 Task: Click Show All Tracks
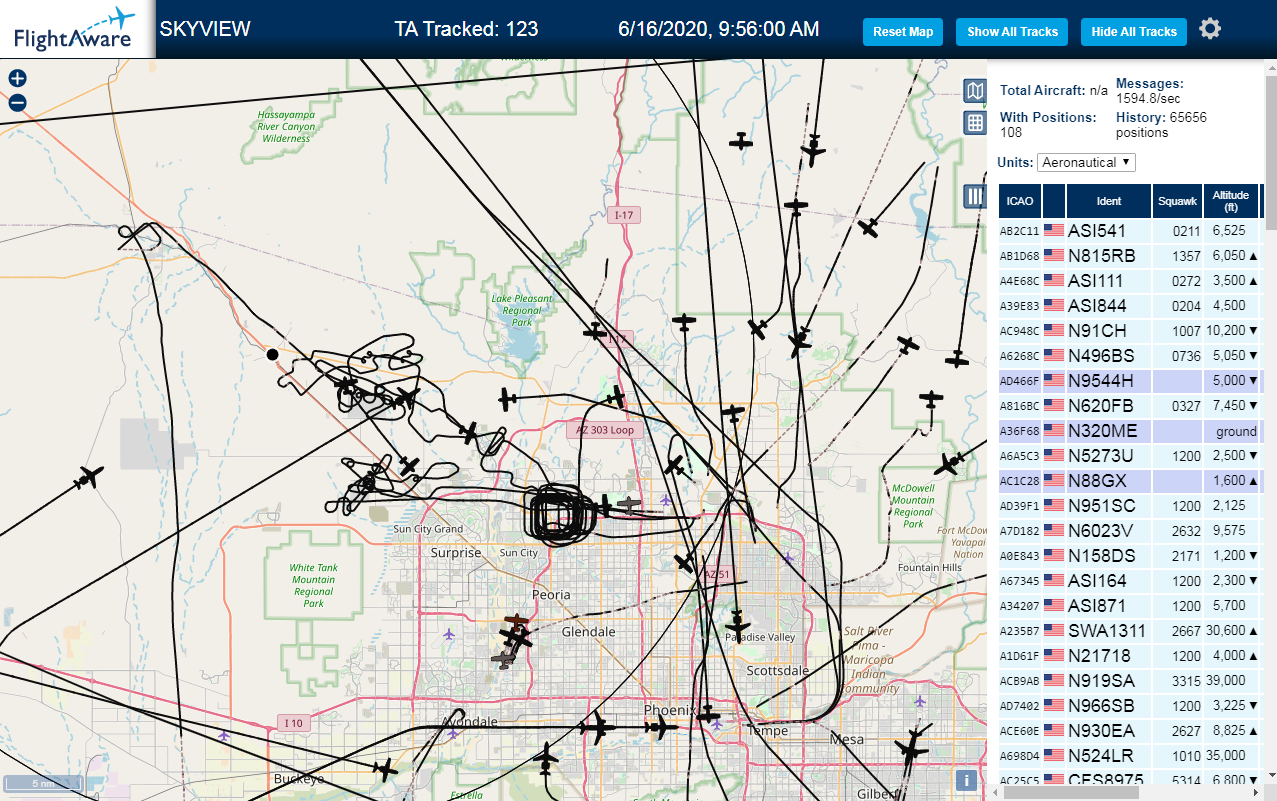pyautogui.click(x=1012, y=32)
